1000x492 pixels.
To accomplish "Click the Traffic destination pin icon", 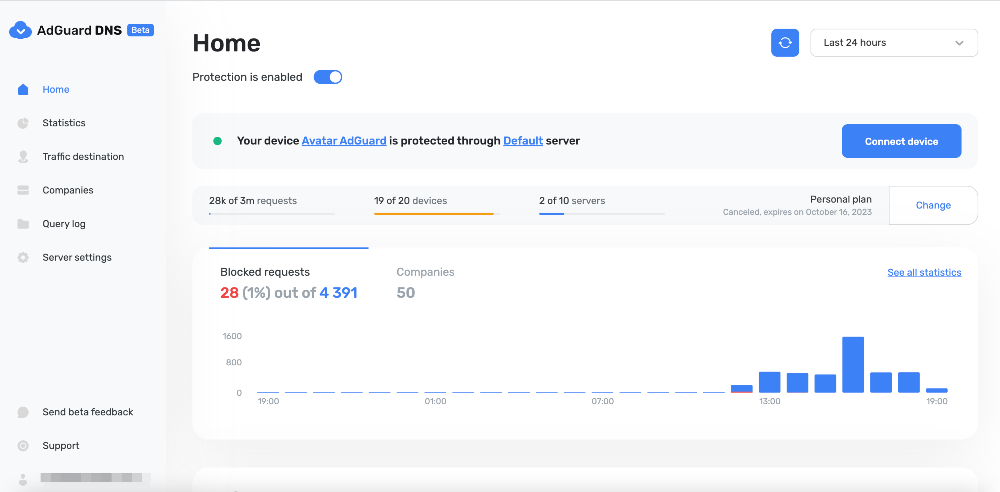I will [23, 157].
